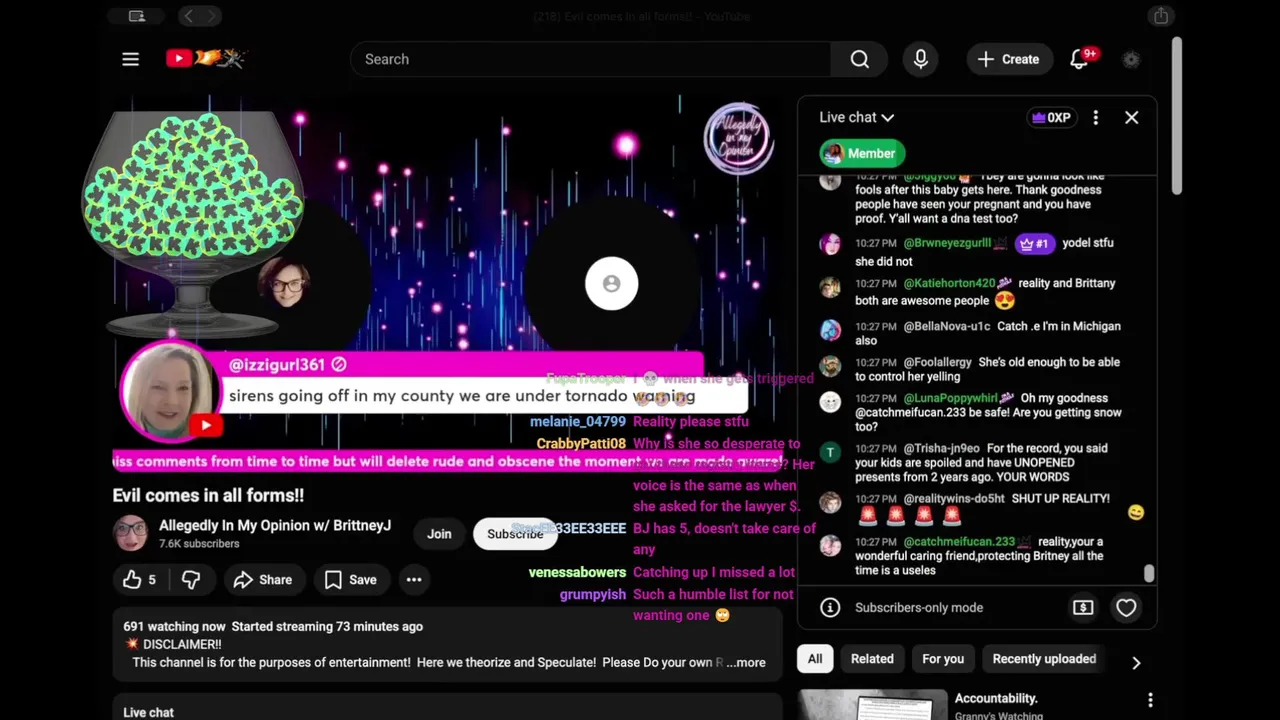The width and height of the screenshot is (1280, 720).
Task: Open the channel avatar of BrittneyJ
Action: [x=131, y=533]
